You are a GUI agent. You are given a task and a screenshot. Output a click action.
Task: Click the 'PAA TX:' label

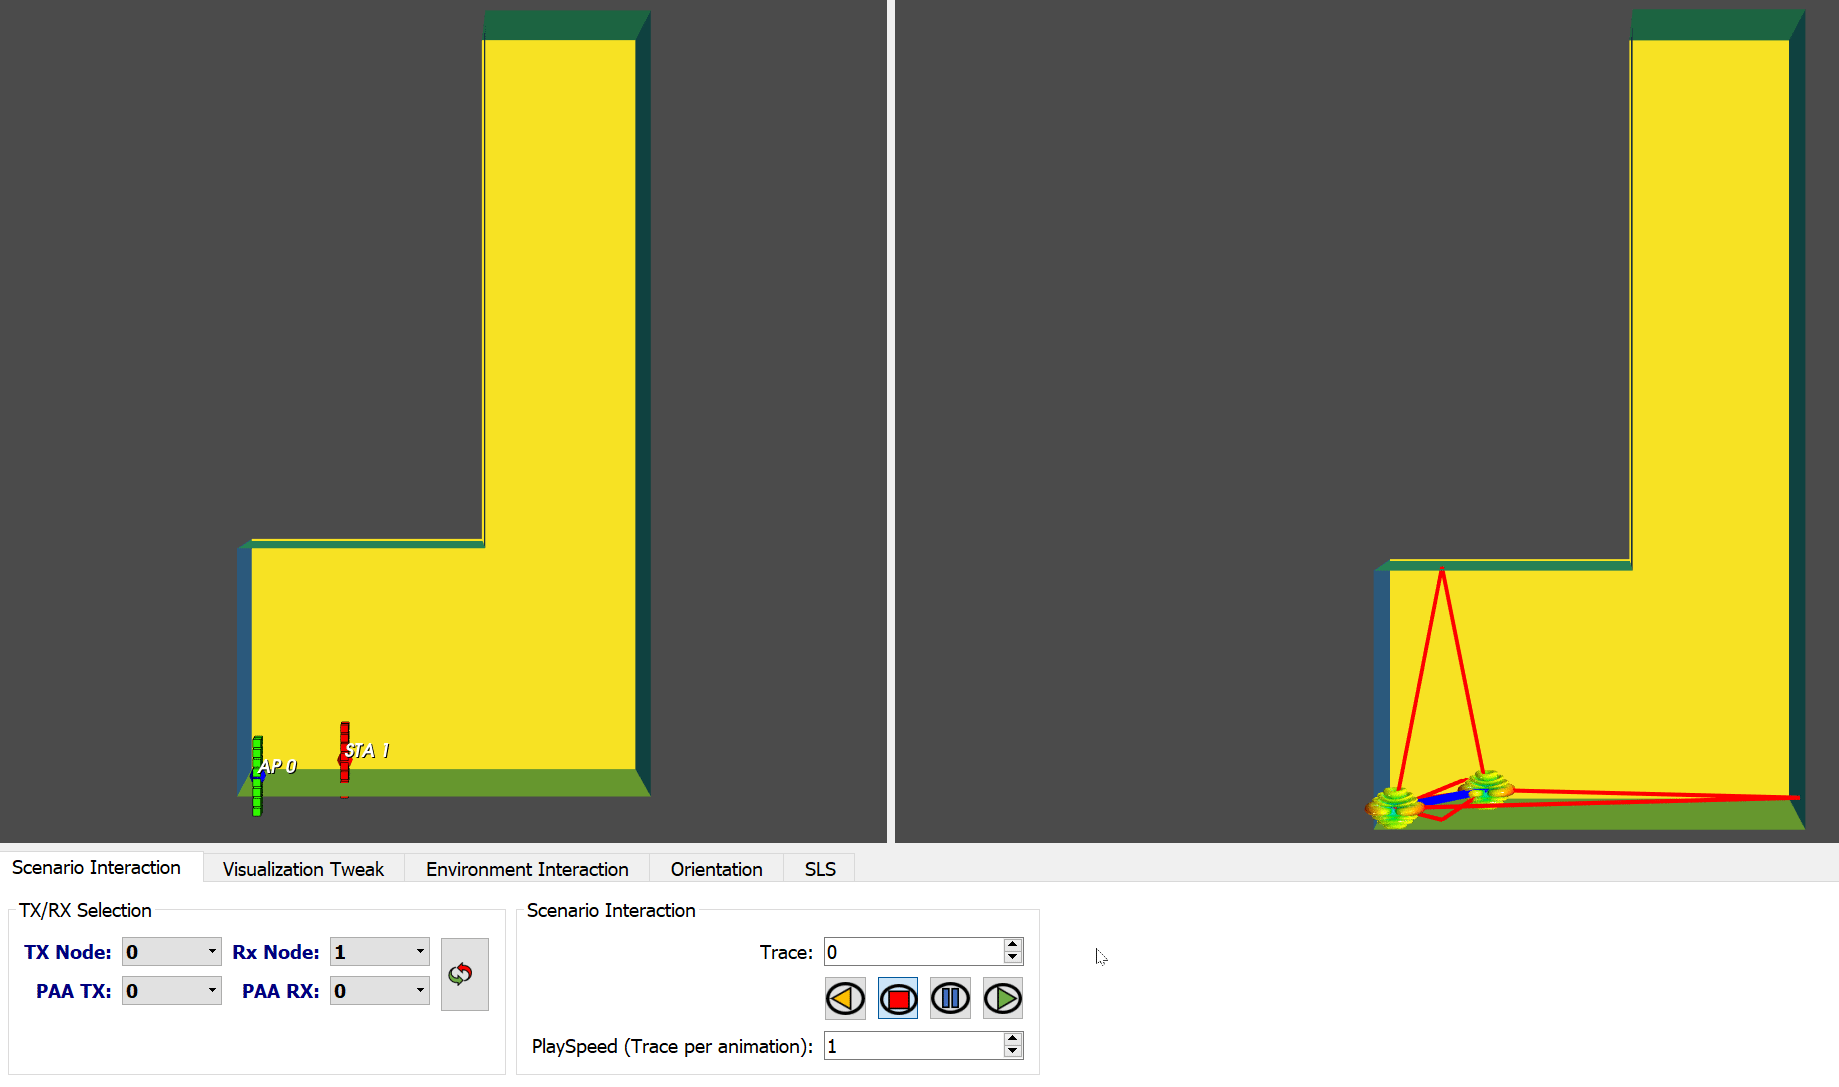[x=74, y=991]
